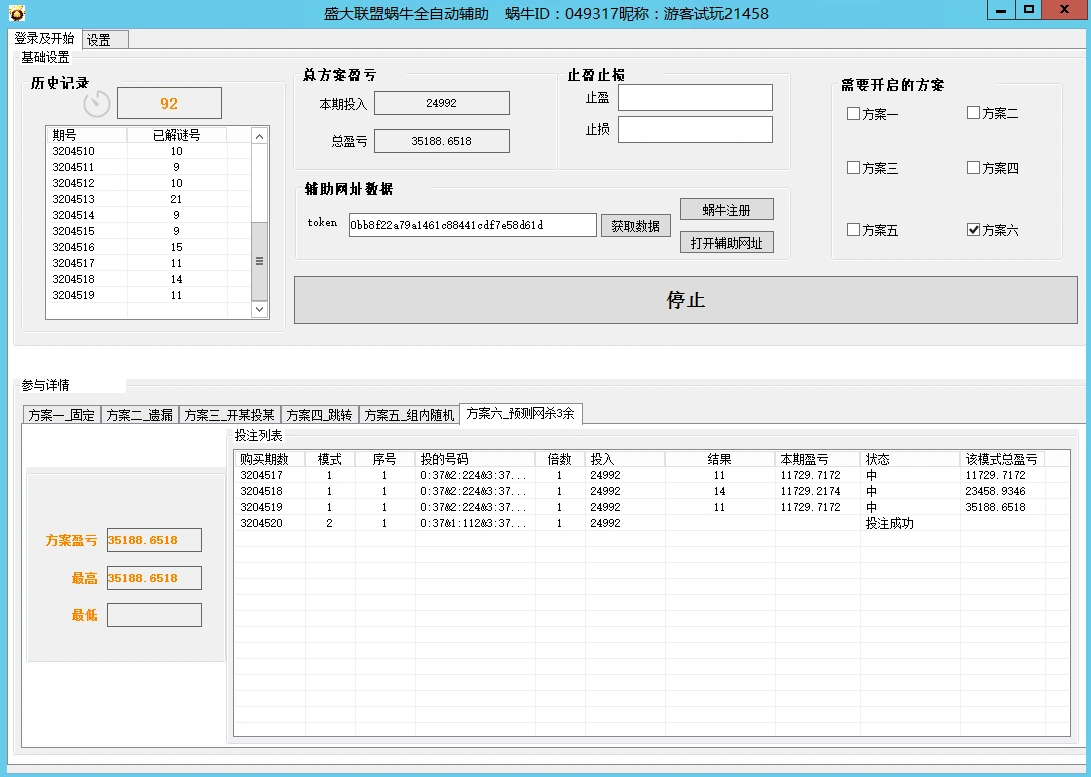
Task: Click the app icon in the title bar
Action: (16, 13)
